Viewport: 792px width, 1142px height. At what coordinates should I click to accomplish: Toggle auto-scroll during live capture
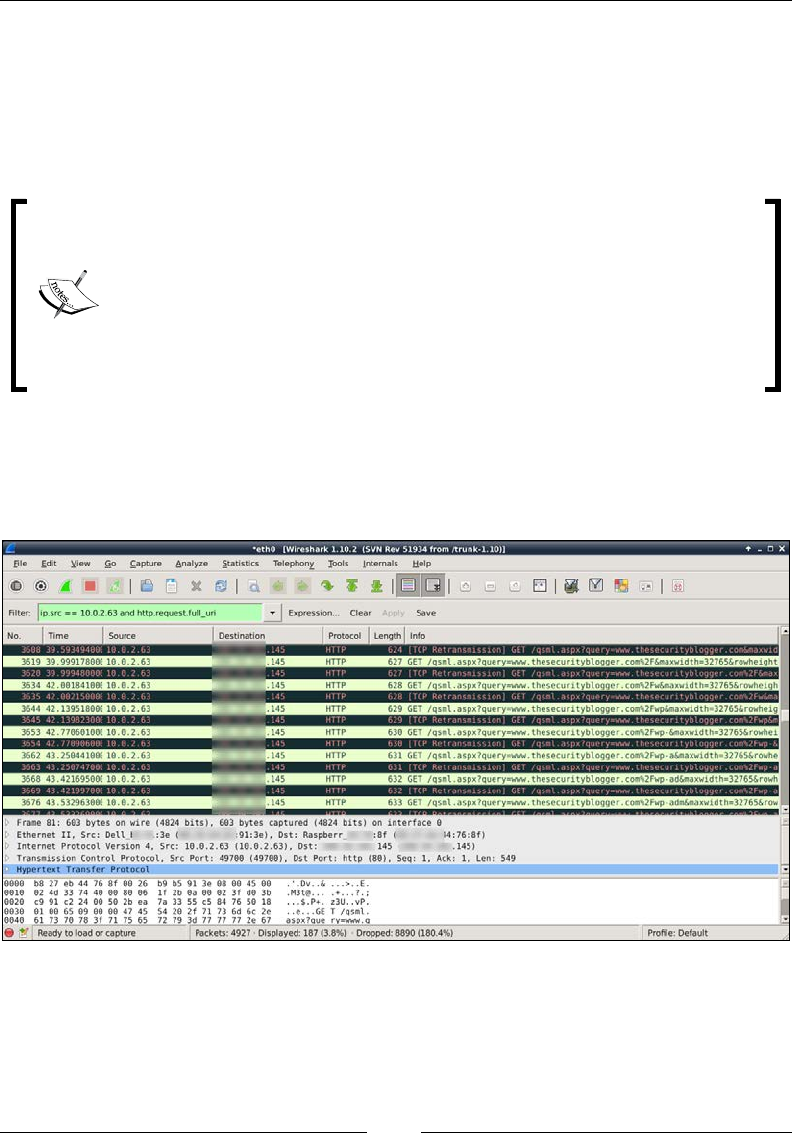click(x=433, y=586)
